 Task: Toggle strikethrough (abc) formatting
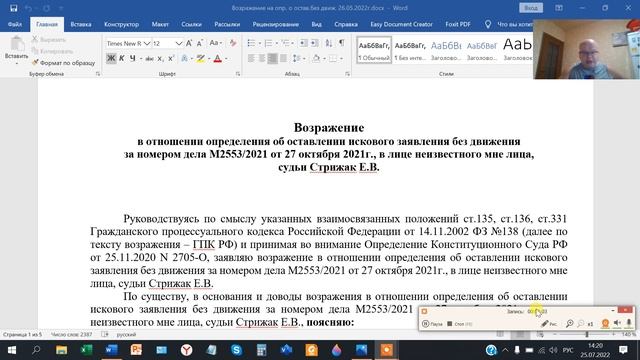click(x=149, y=59)
